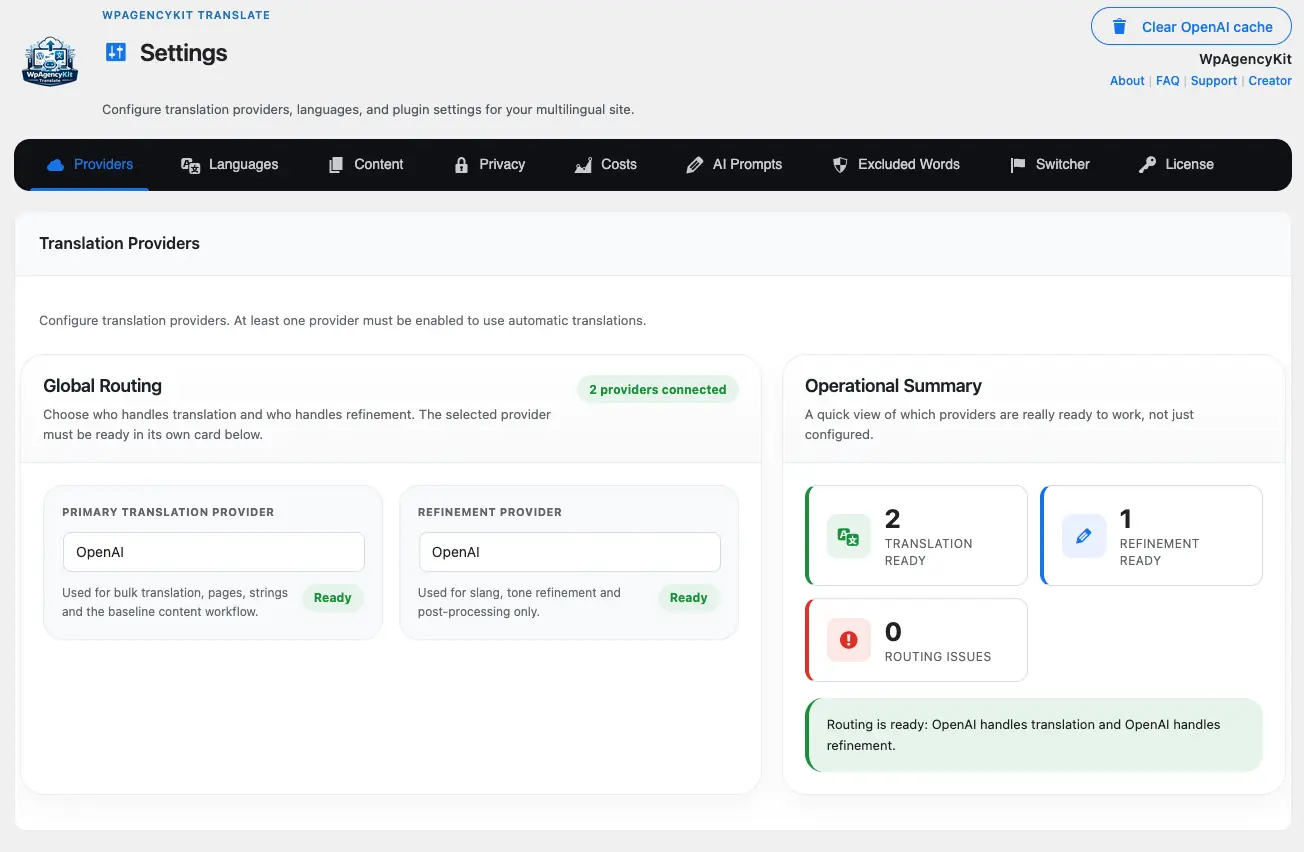Click the Translation Ready summary card

coord(916,535)
